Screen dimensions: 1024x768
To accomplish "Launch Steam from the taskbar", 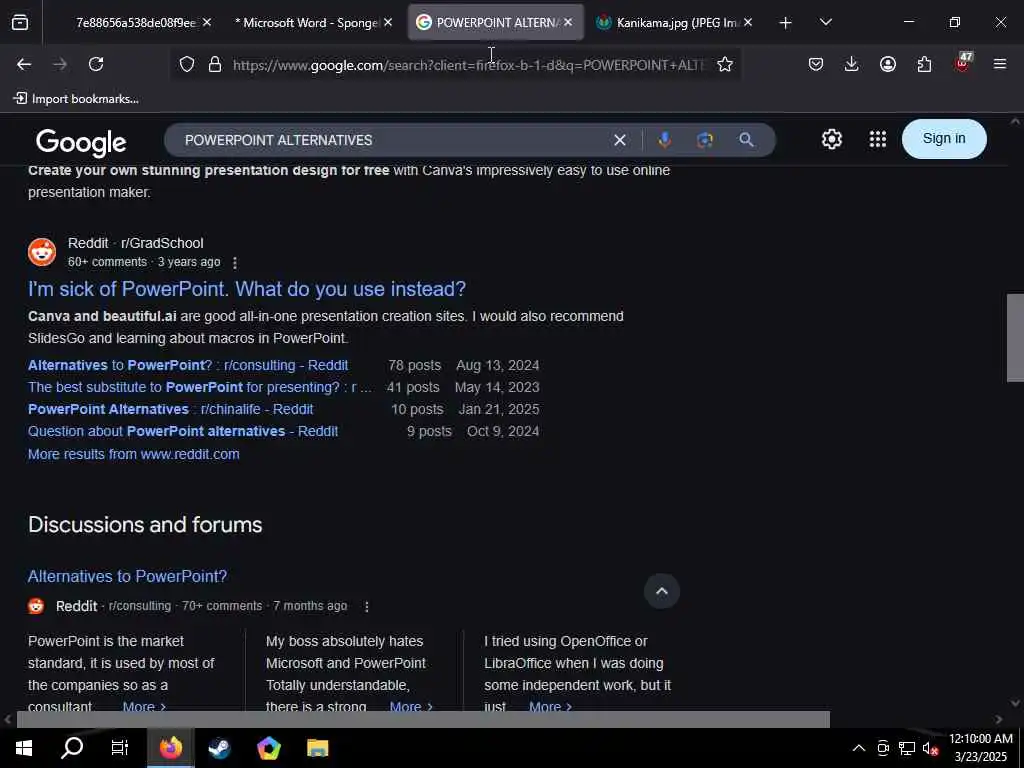I will [219, 748].
